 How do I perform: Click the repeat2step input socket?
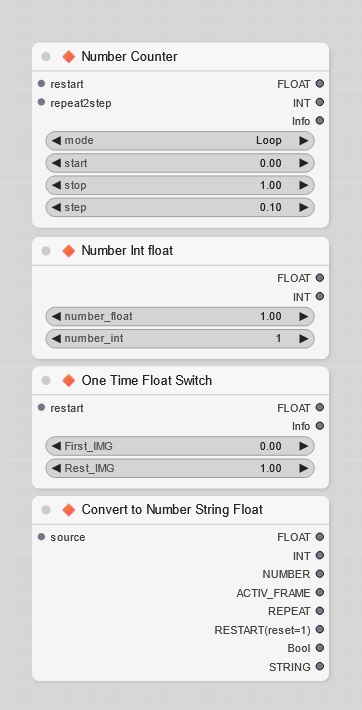tap(42, 102)
